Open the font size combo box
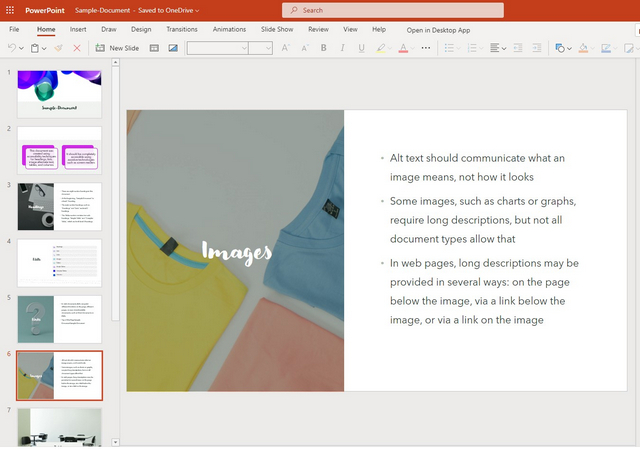The width and height of the screenshot is (640, 450). point(261,48)
